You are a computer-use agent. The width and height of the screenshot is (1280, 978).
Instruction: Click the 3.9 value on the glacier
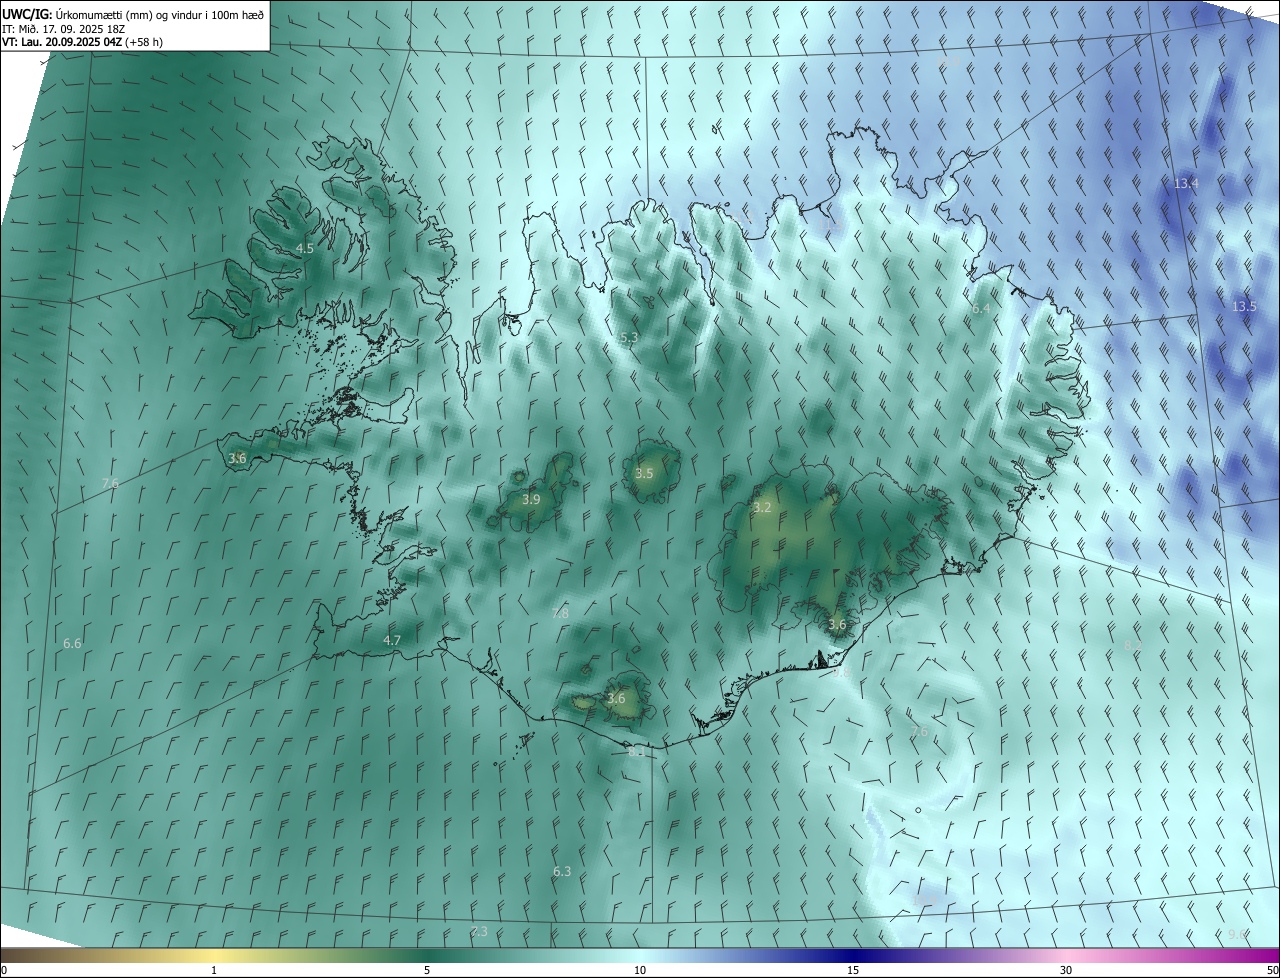[x=531, y=500]
